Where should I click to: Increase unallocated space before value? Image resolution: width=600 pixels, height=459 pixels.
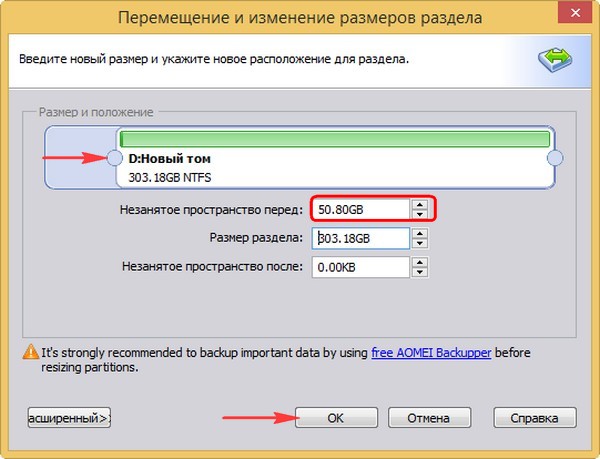tap(420, 204)
